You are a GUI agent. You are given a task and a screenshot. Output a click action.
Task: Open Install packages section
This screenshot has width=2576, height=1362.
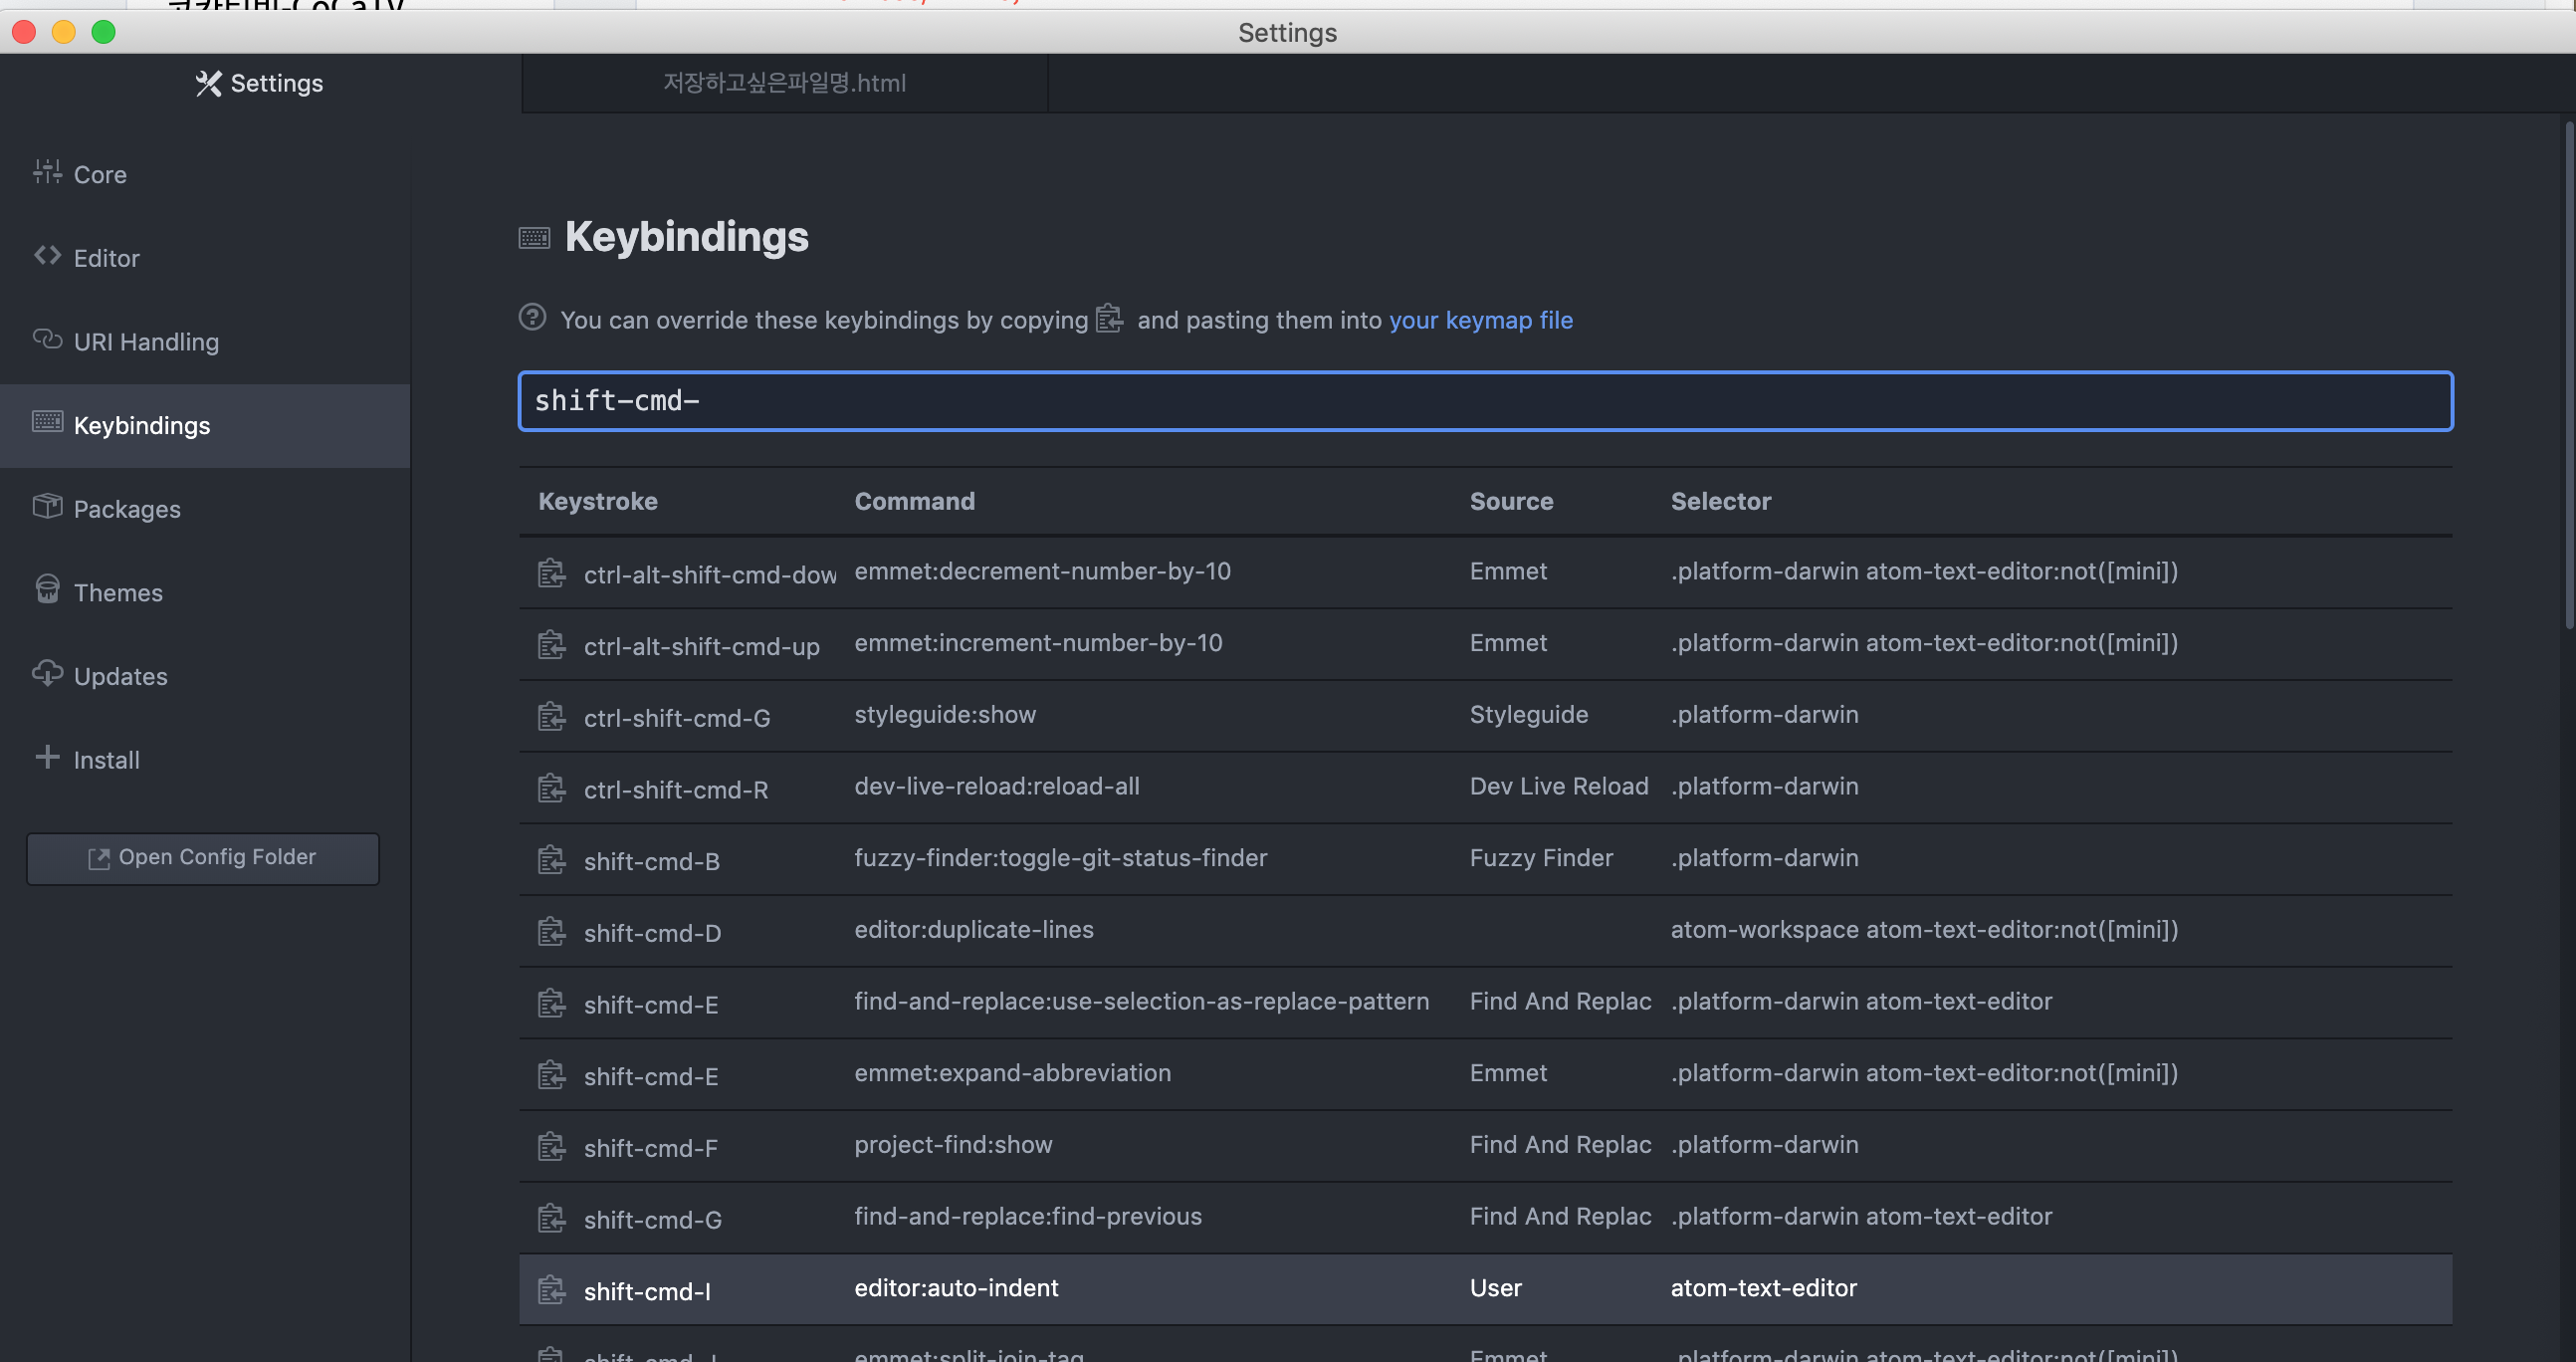(x=106, y=760)
